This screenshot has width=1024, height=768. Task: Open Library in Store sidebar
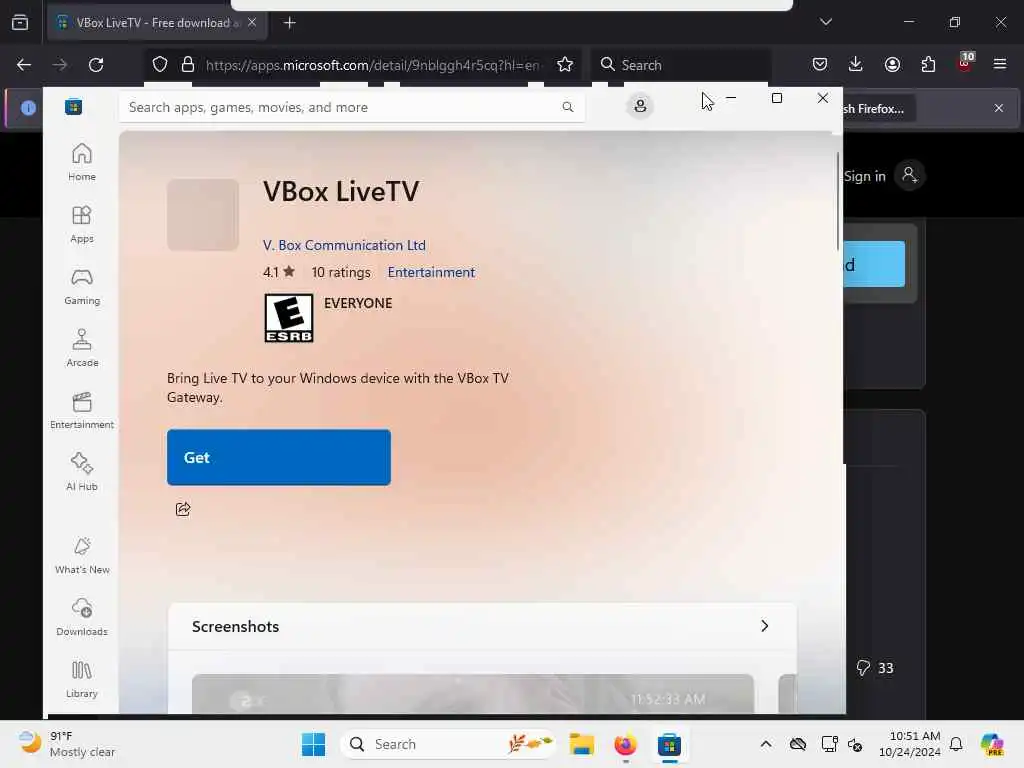(x=82, y=679)
